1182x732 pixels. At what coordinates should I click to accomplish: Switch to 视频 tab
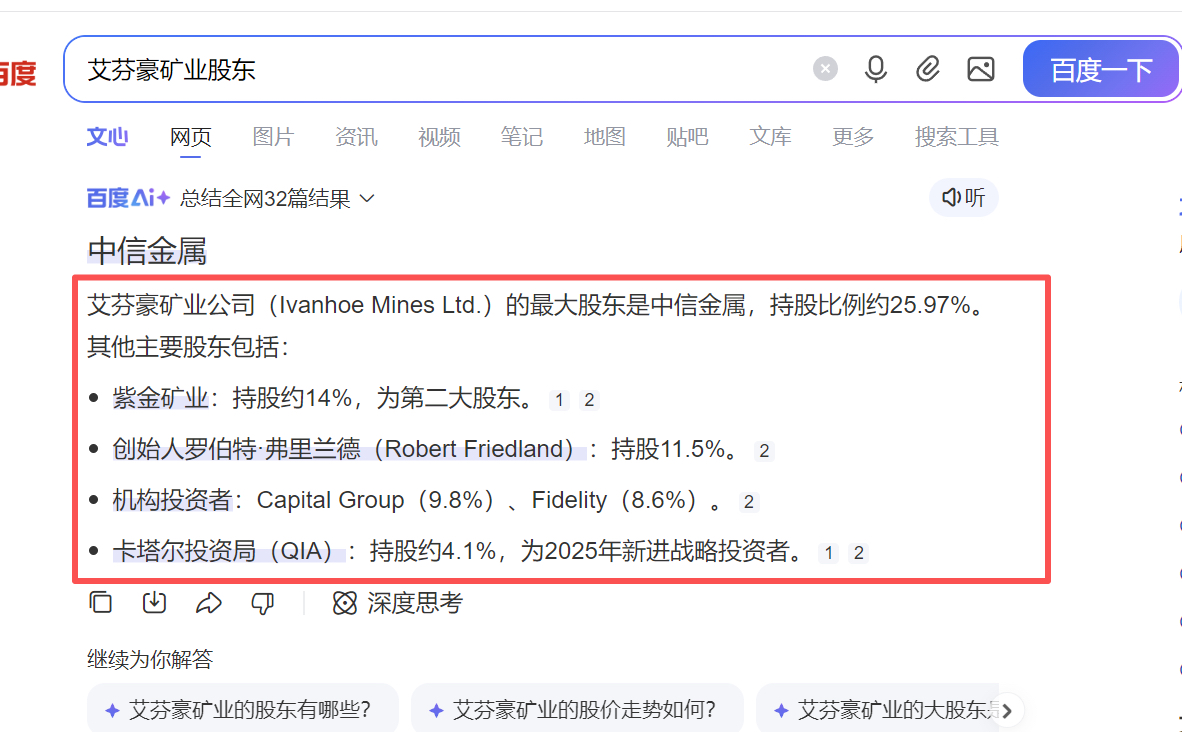pos(439,136)
